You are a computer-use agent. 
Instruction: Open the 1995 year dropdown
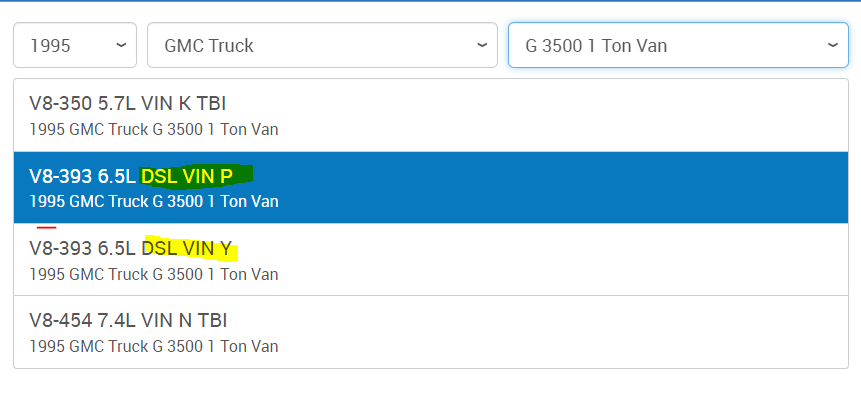click(75, 45)
